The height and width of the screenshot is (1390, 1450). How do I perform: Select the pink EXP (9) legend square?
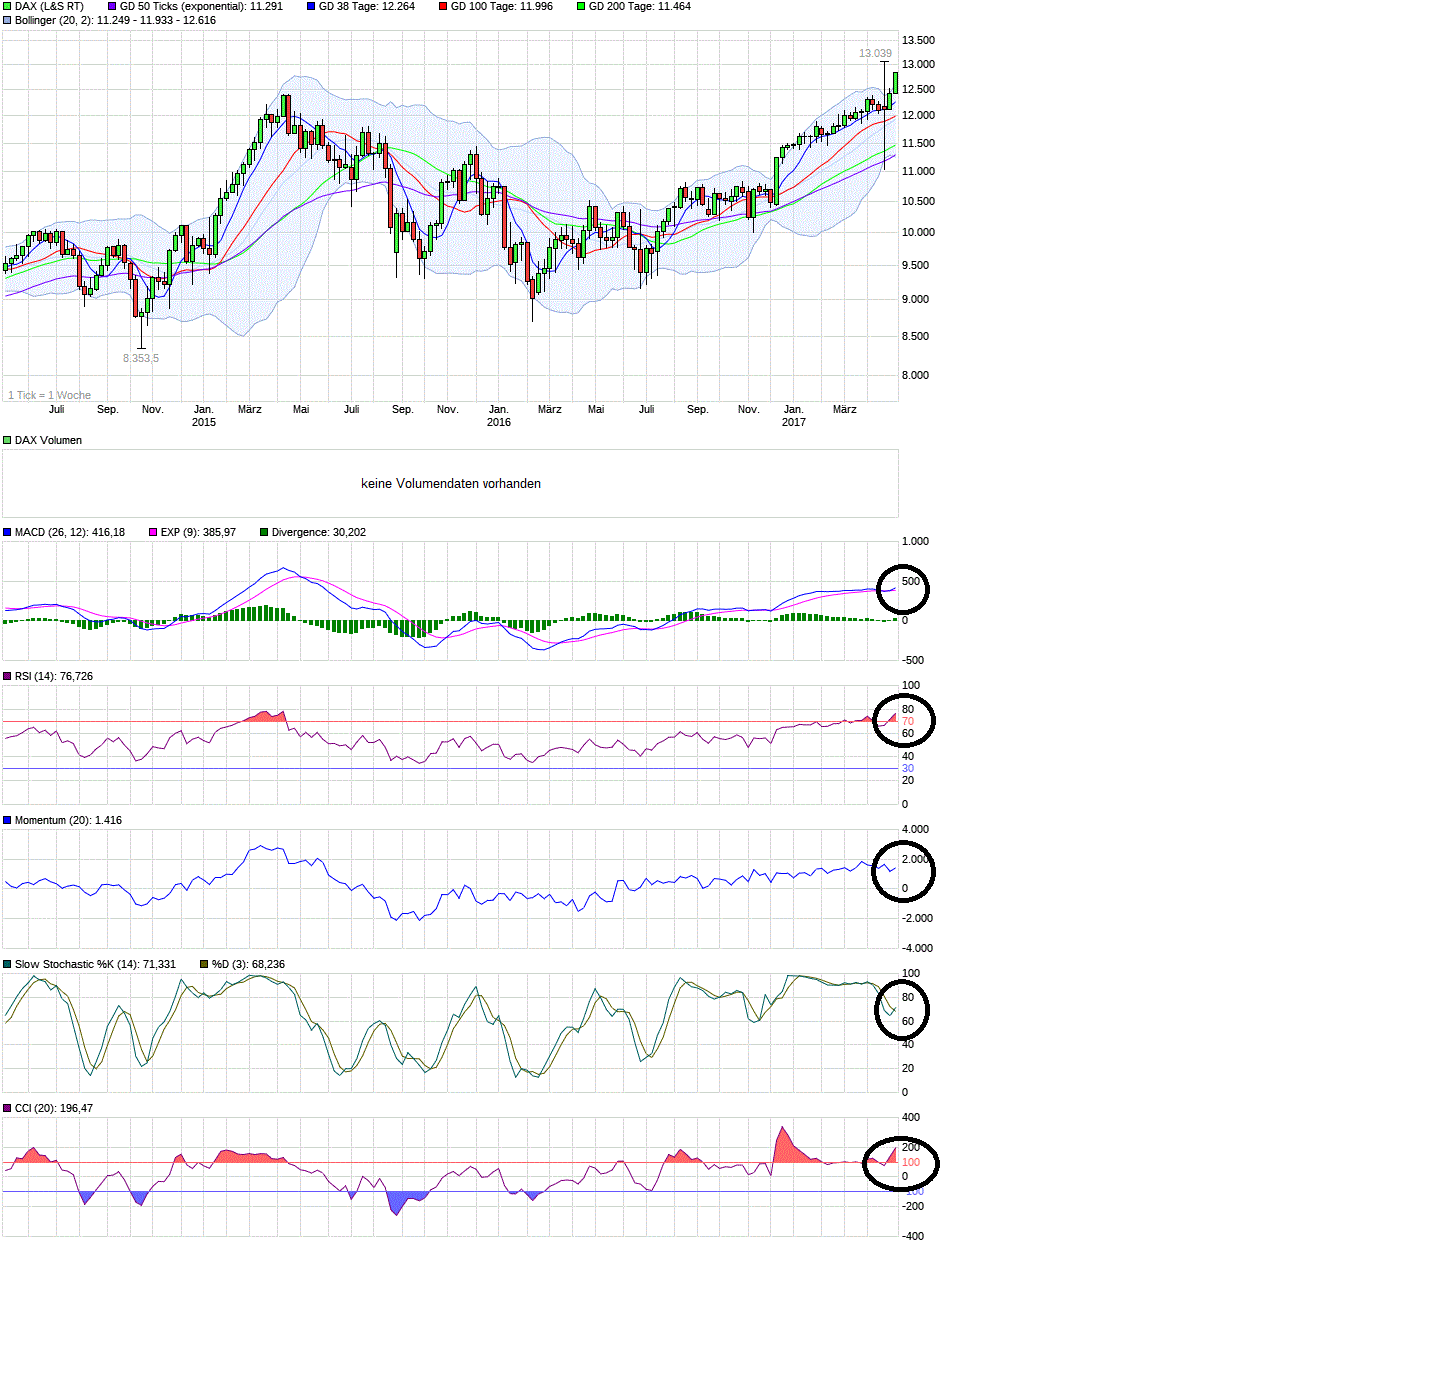(x=152, y=532)
